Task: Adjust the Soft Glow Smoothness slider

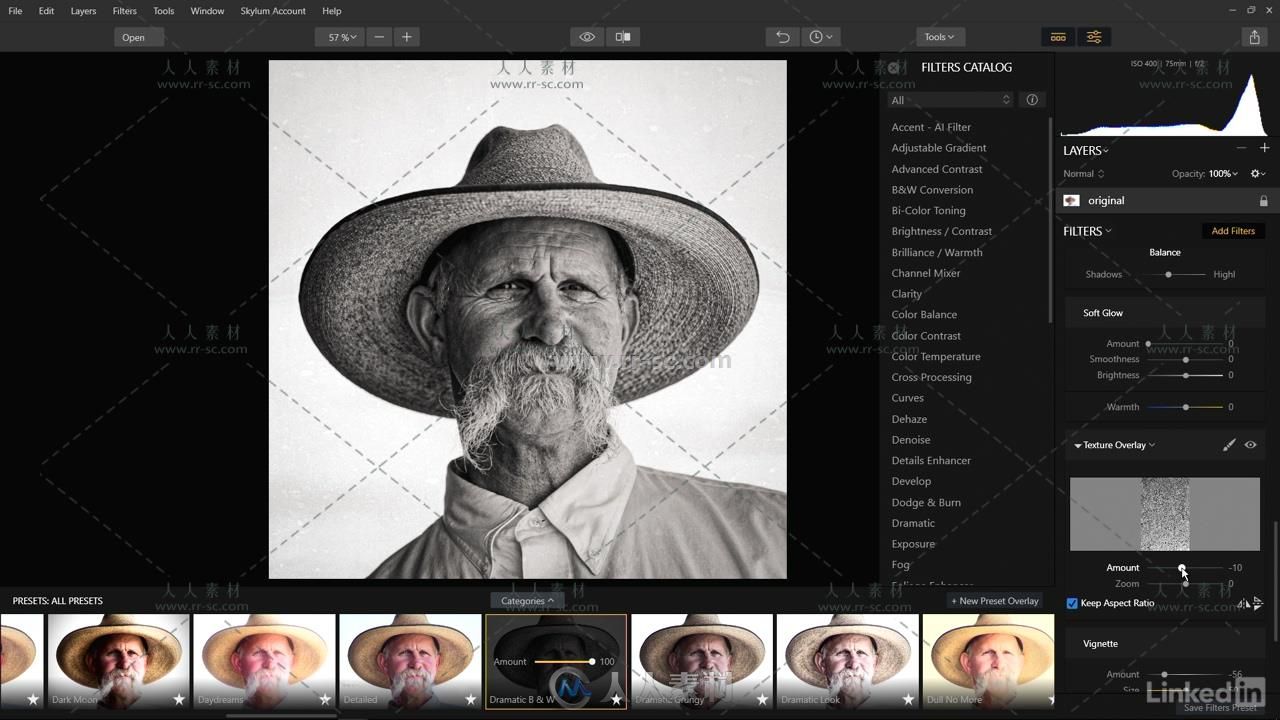Action: pyautogui.click(x=1186, y=359)
